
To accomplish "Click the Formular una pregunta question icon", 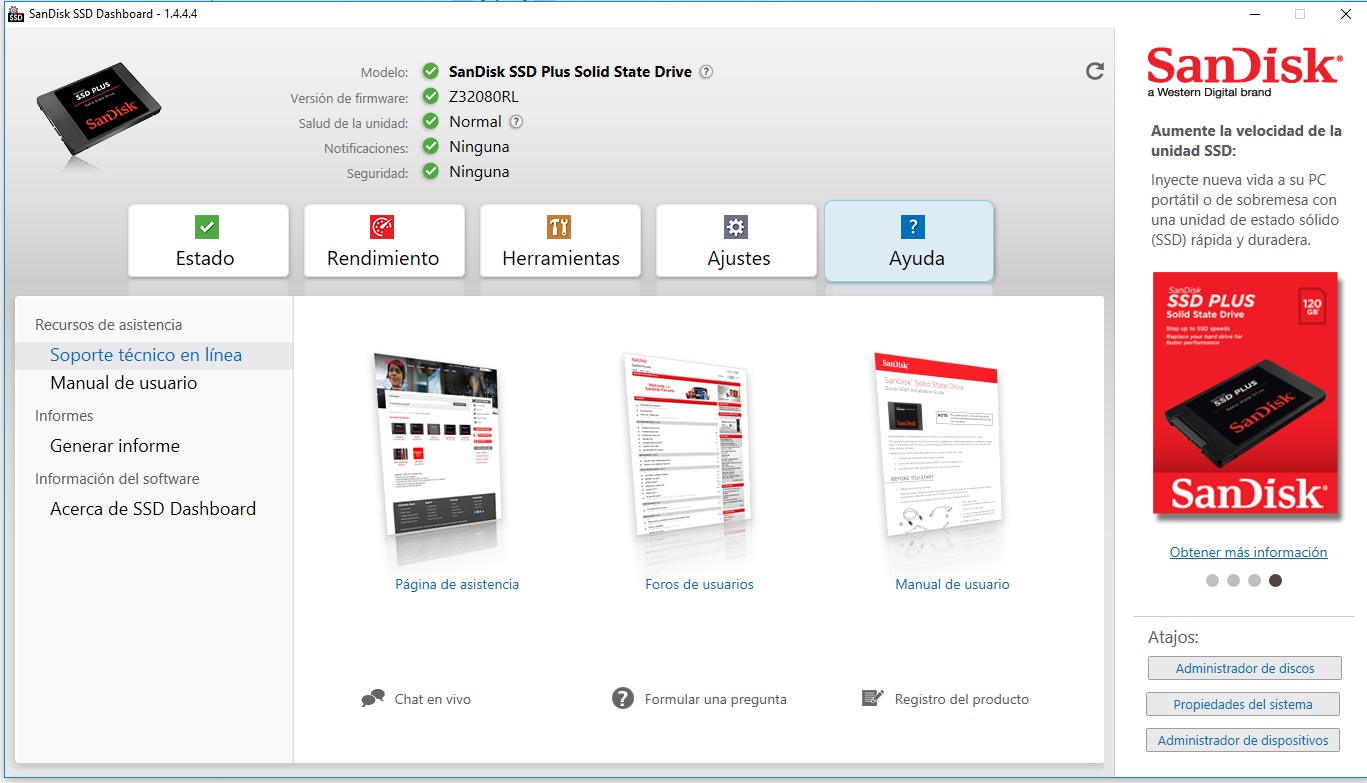I will (623, 698).
